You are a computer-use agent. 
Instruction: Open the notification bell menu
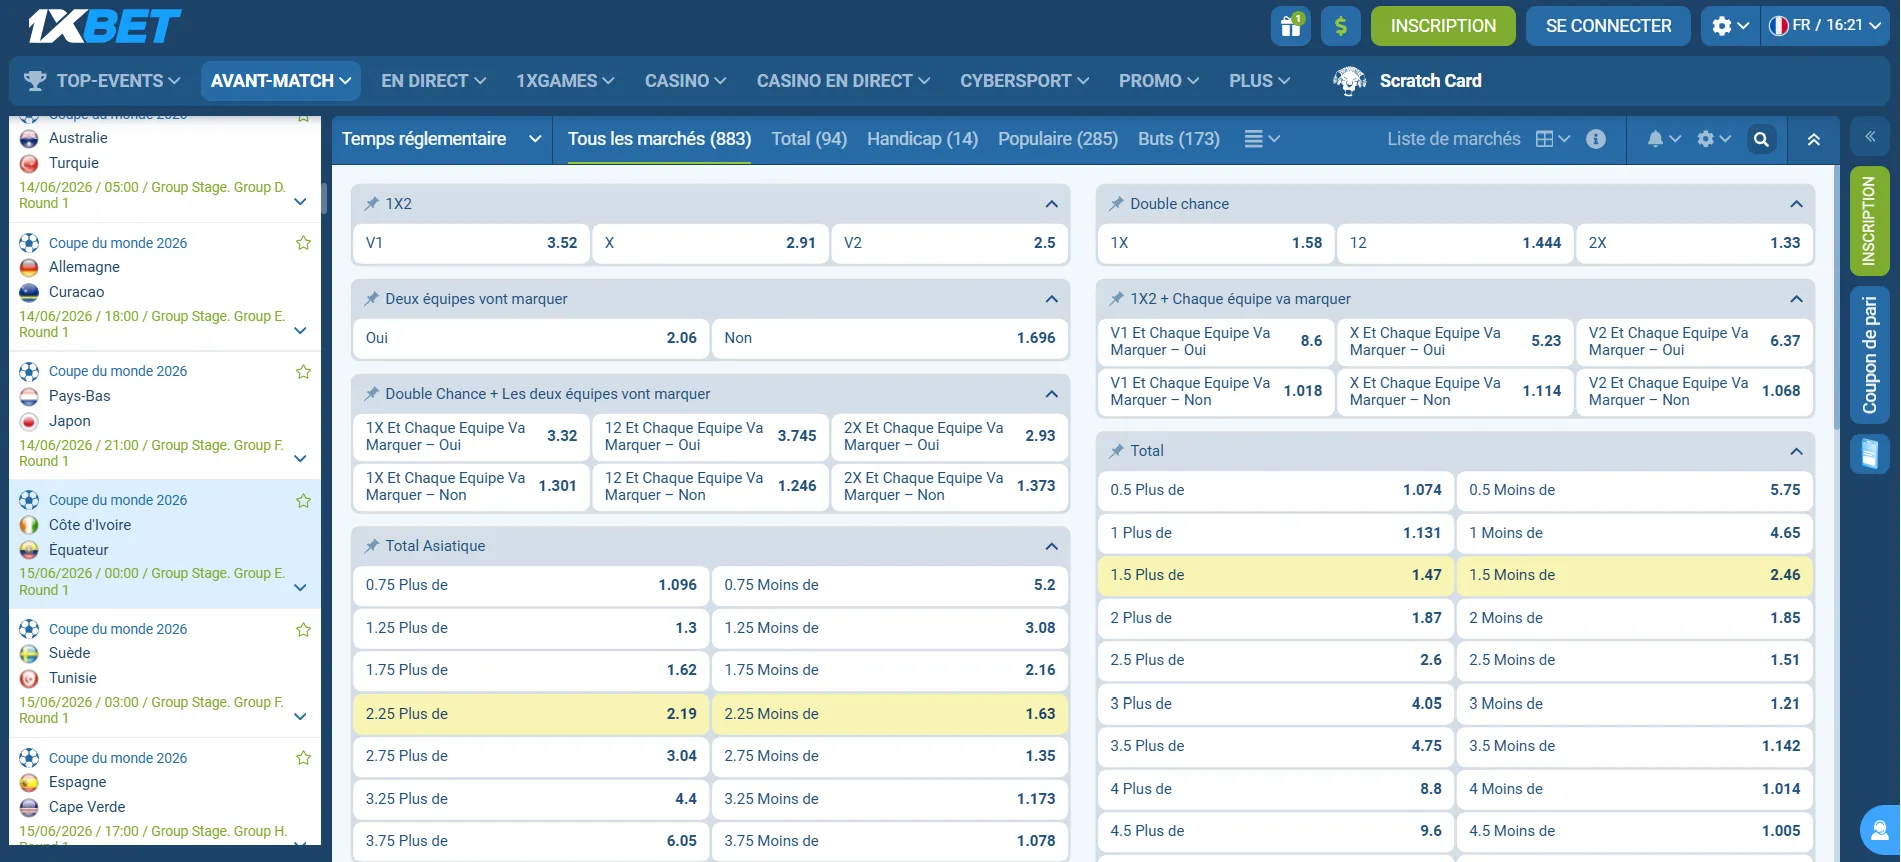click(1664, 139)
